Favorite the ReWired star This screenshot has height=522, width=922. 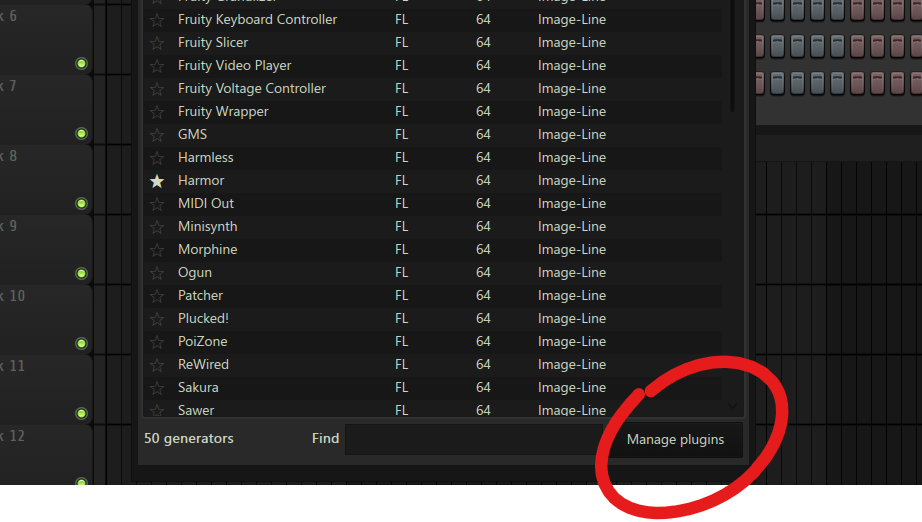pyautogui.click(x=156, y=365)
